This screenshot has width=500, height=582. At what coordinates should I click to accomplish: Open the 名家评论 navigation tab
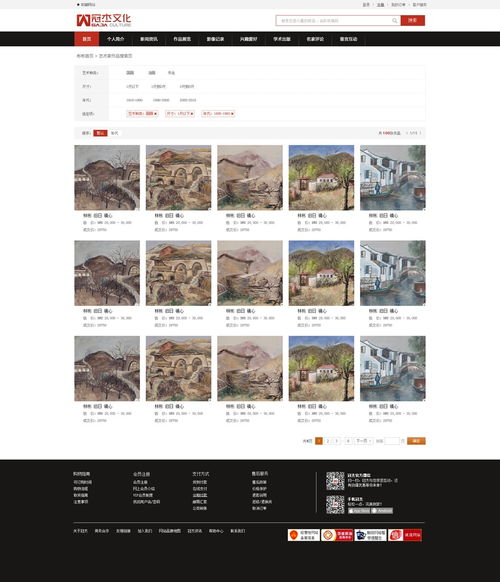[315, 39]
